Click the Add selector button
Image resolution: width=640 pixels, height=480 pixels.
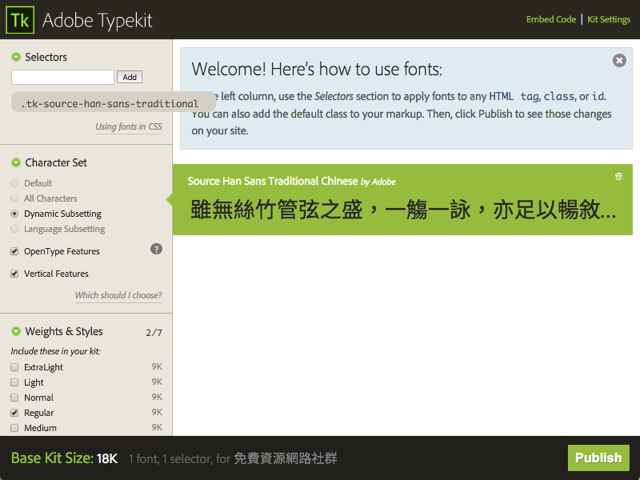point(130,77)
